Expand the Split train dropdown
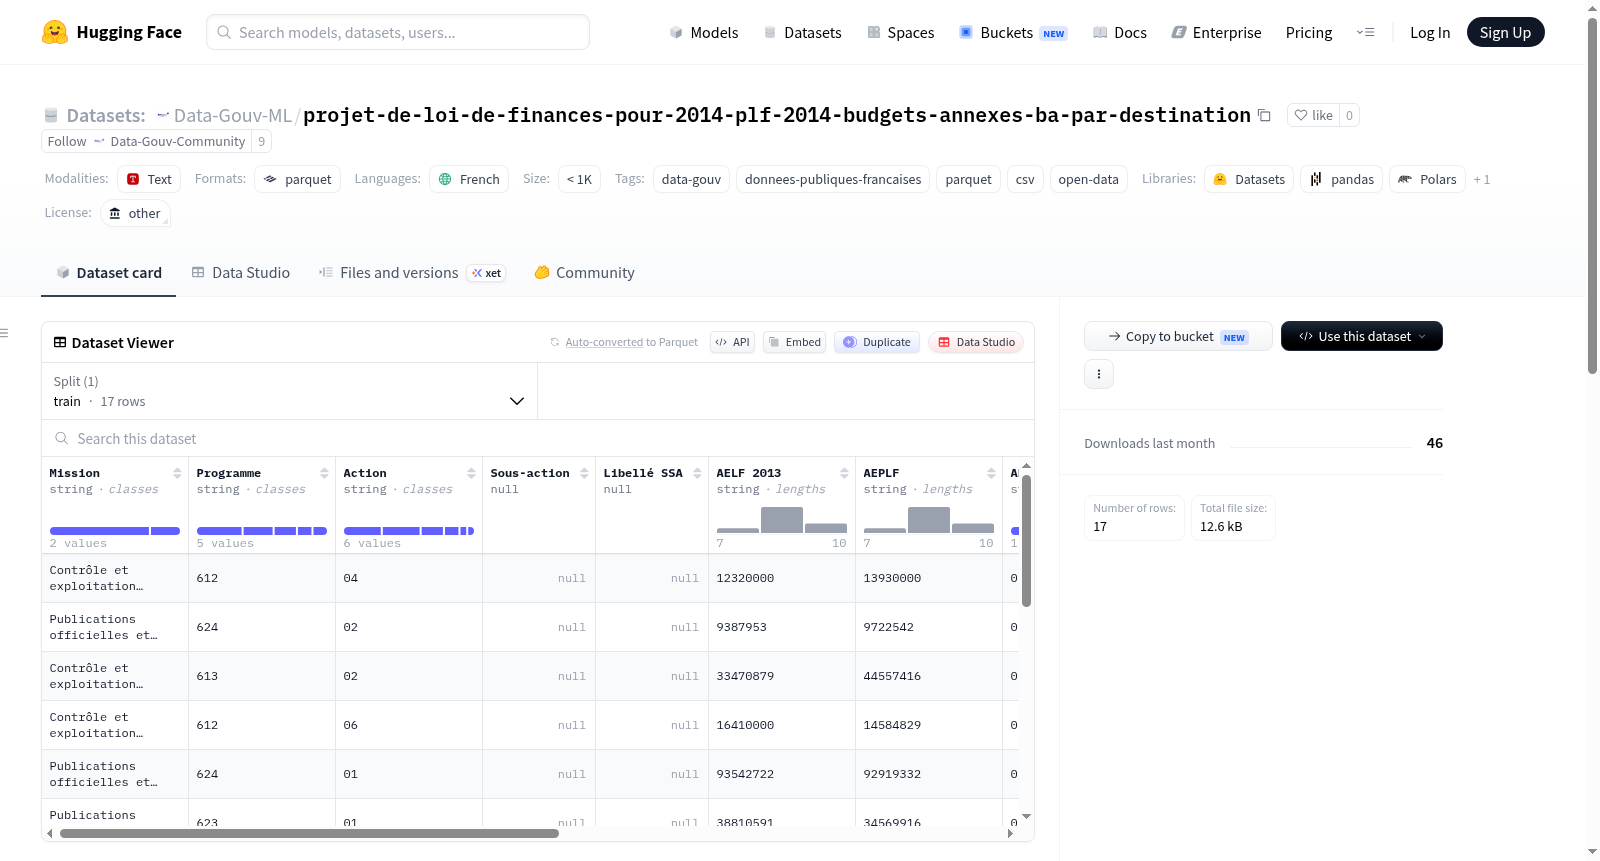 290,391
